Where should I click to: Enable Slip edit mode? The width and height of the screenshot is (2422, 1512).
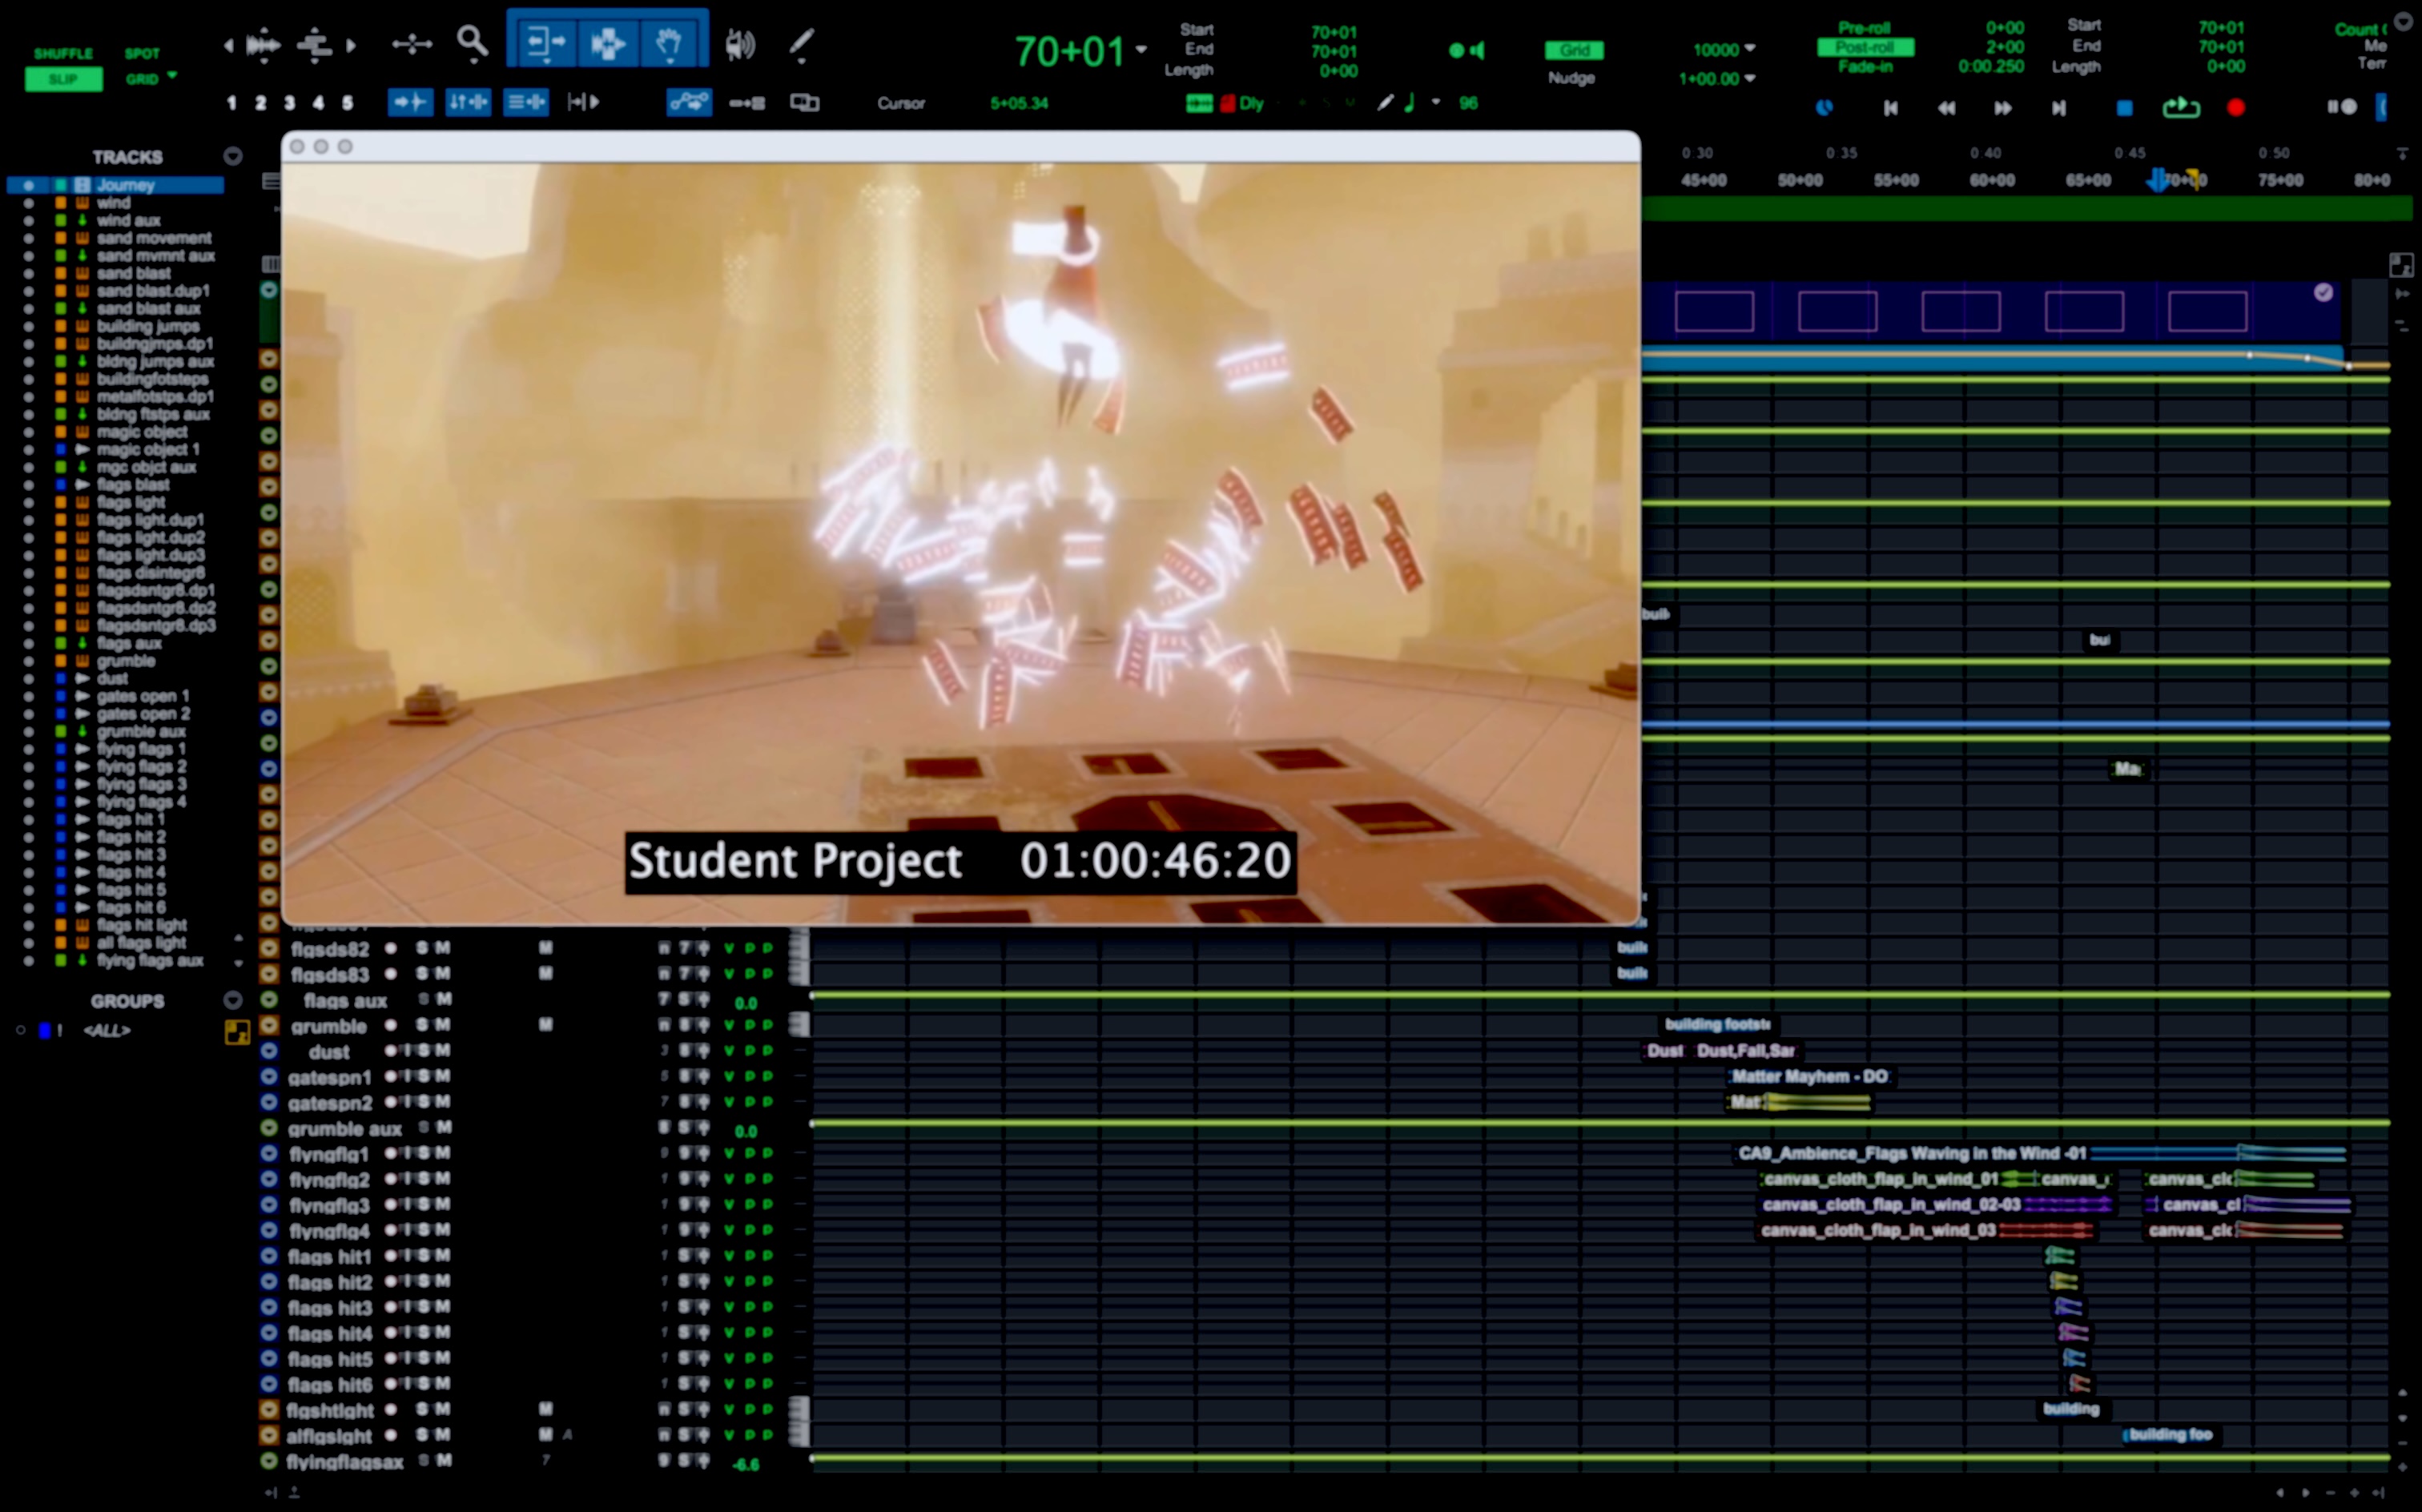(x=63, y=79)
